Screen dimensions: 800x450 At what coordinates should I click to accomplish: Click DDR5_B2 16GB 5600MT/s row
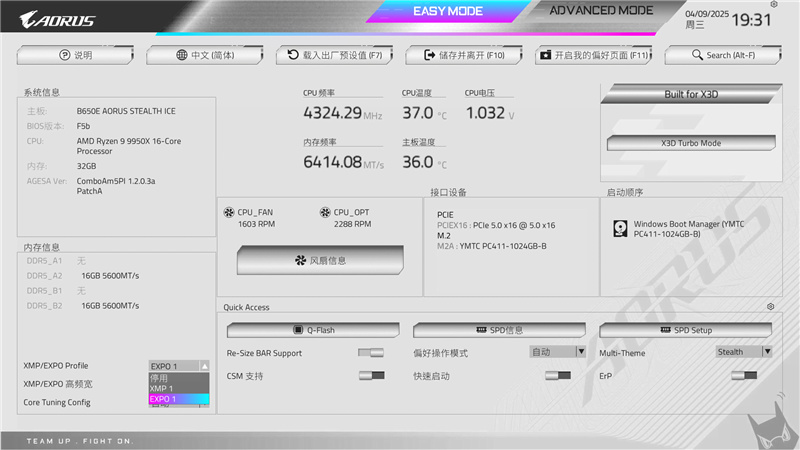83,306
